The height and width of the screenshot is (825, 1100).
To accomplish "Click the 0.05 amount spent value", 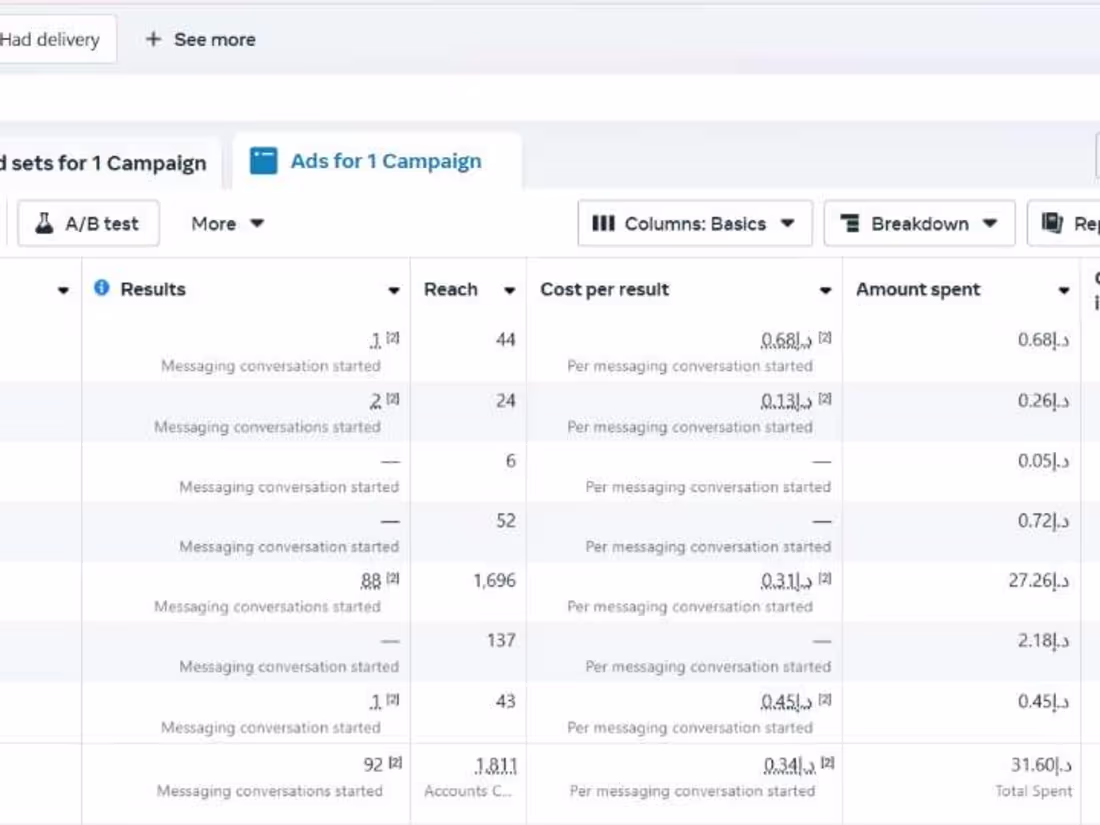I will [x=1044, y=461].
